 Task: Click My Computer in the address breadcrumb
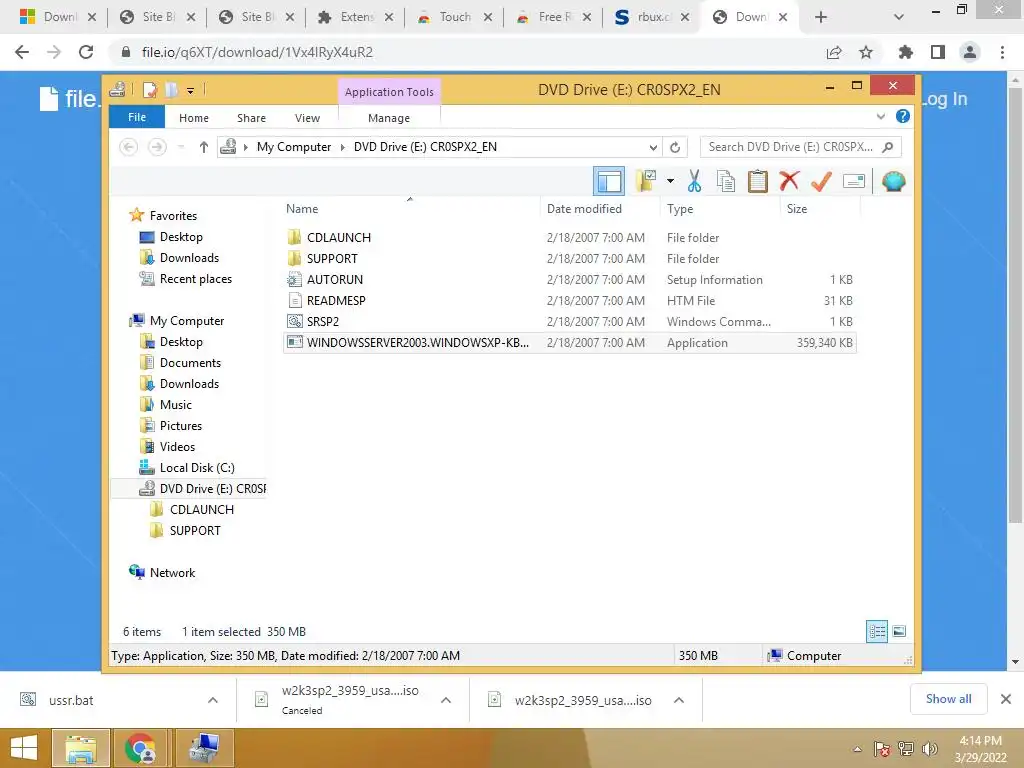[x=294, y=147]
